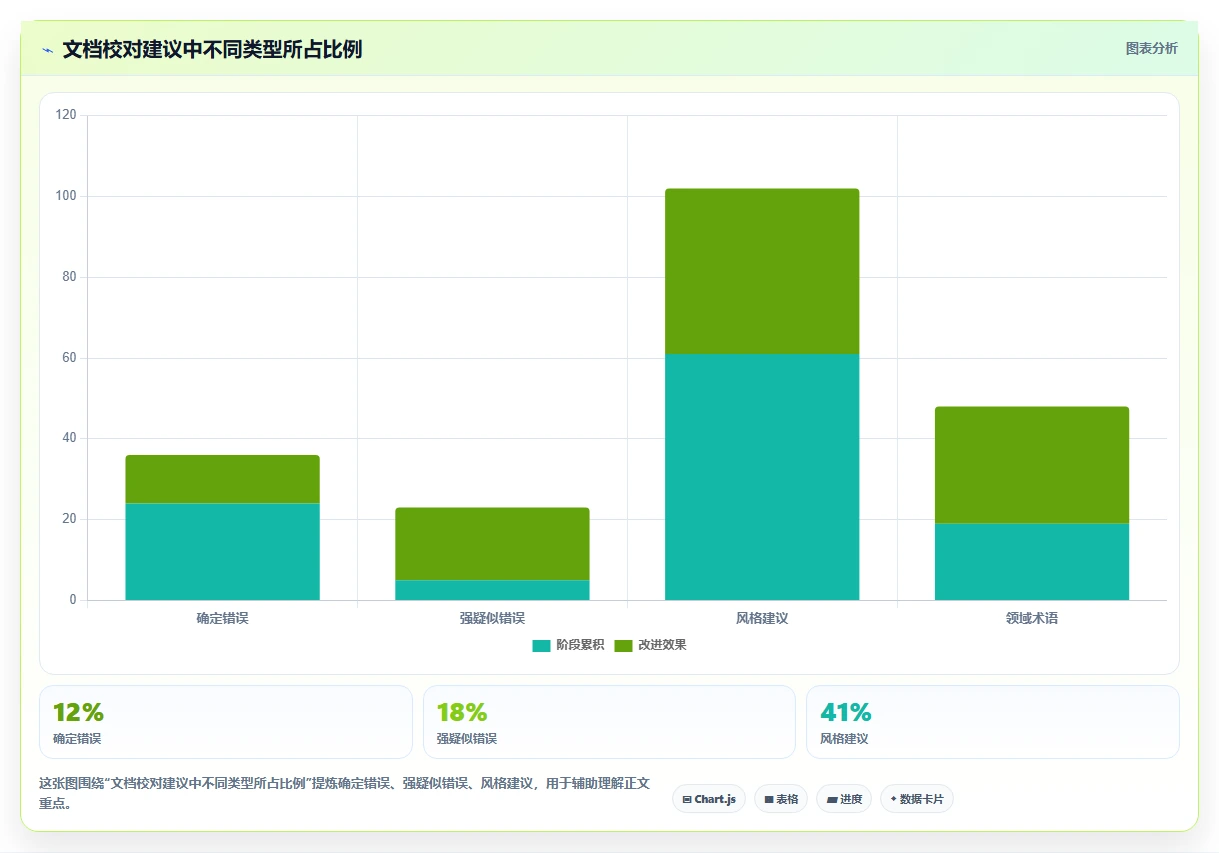Click the chart icon beside the title
Viewport: 1219px width, 853px height.
[47, 50]
